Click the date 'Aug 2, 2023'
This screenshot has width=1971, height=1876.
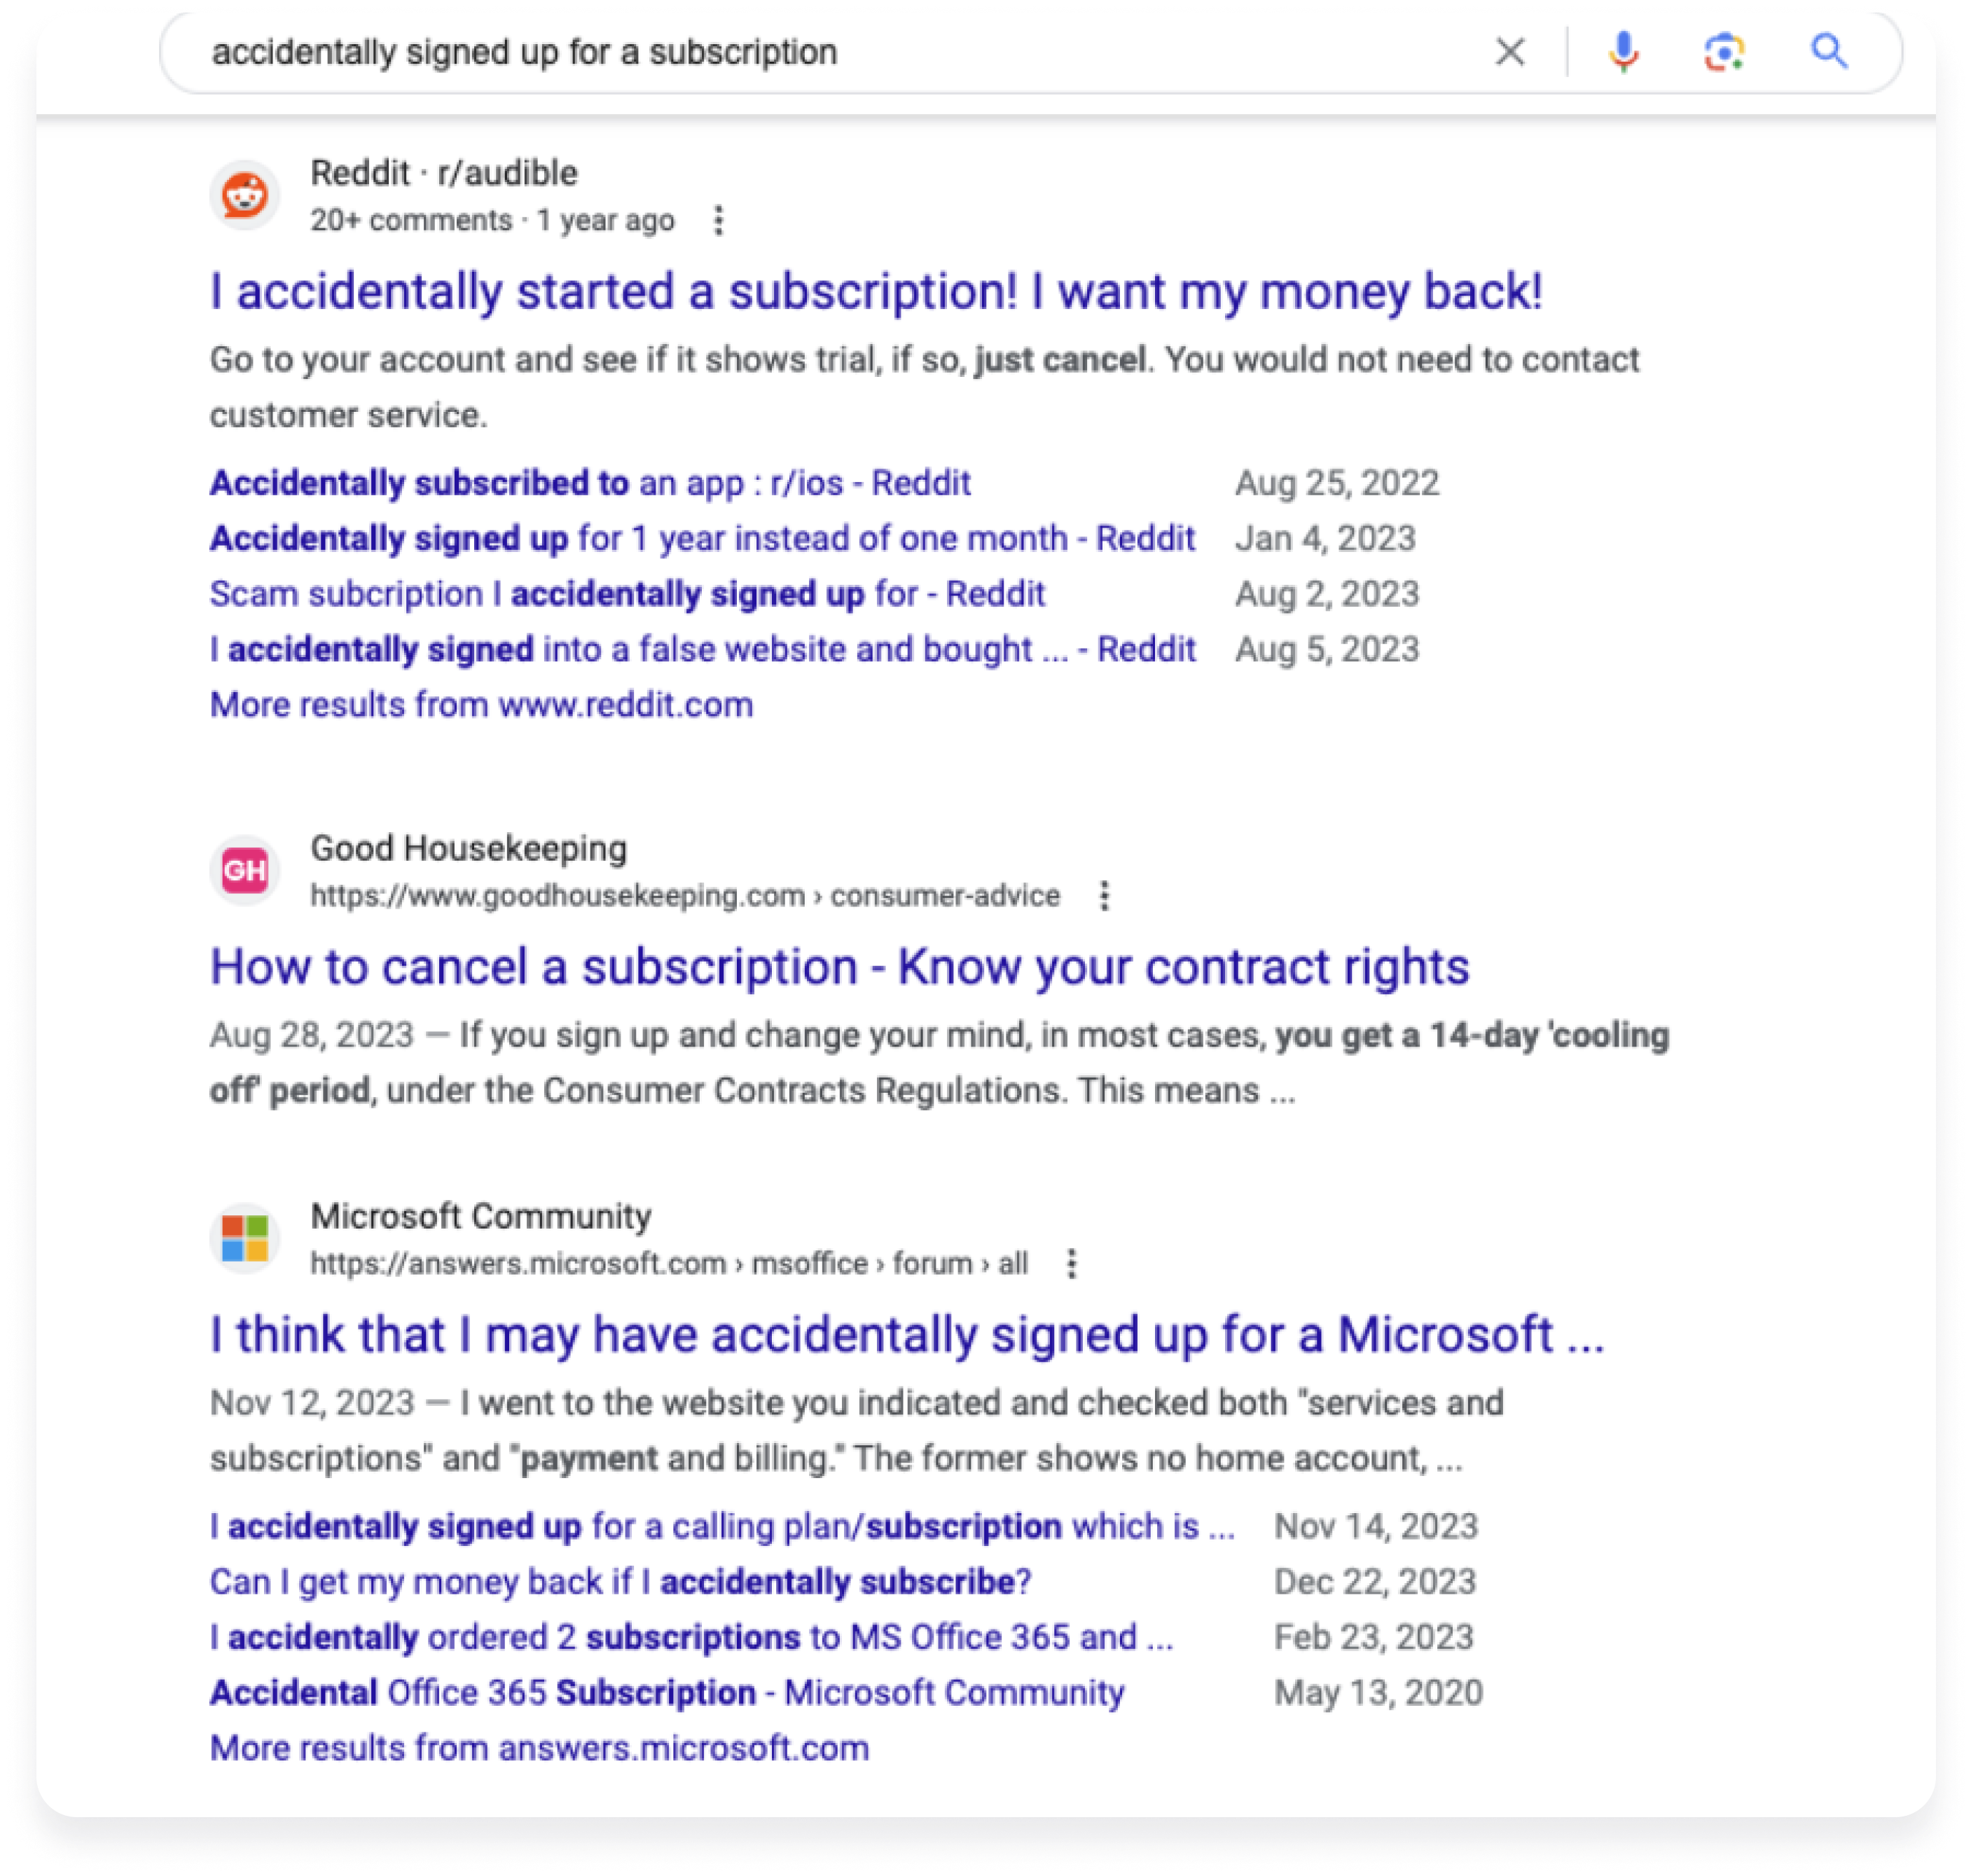1326,593
